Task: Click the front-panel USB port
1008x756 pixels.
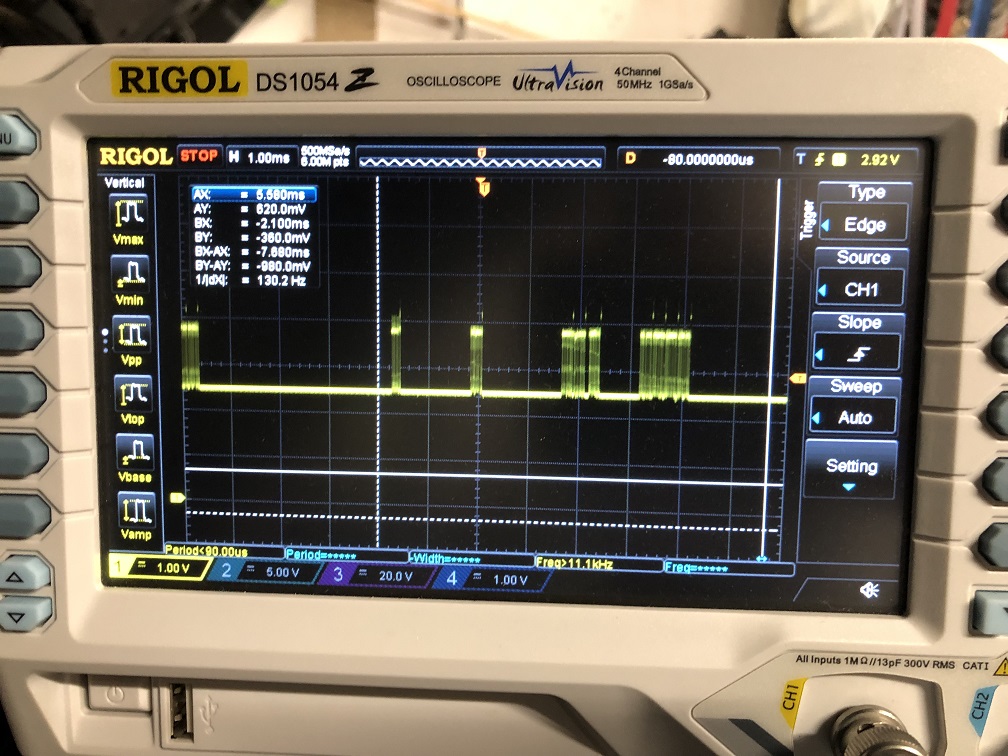Action: pos(181,710)
